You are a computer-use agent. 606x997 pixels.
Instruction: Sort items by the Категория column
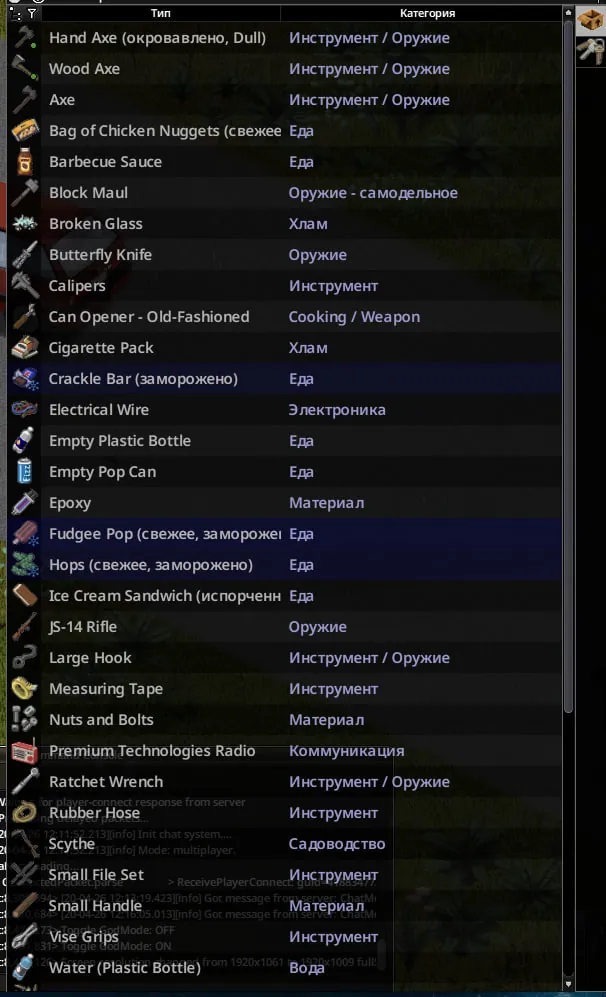coord(427,14)
